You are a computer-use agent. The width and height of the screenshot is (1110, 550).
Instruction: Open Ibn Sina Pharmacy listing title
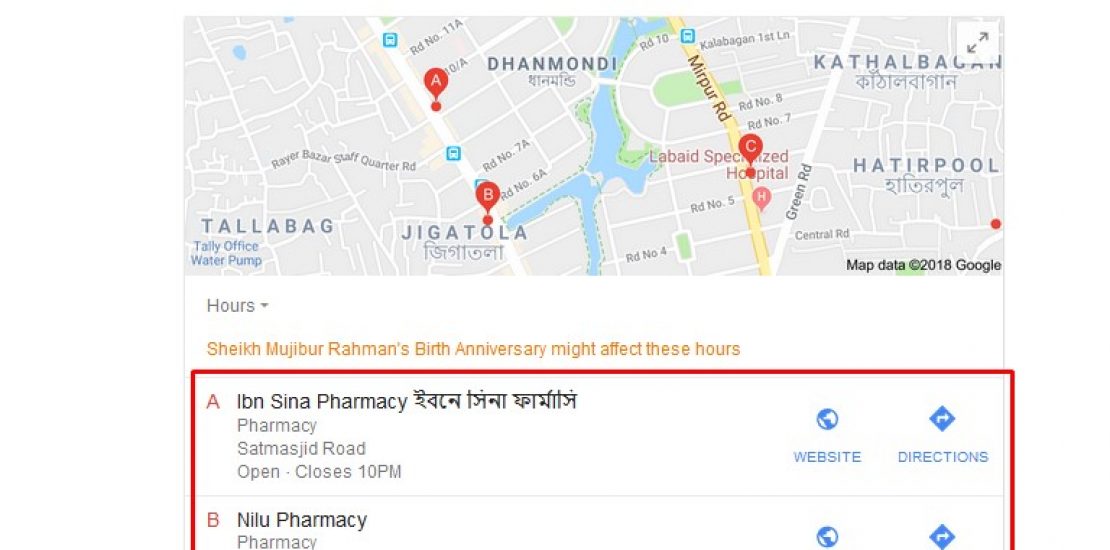pos(406,401)
